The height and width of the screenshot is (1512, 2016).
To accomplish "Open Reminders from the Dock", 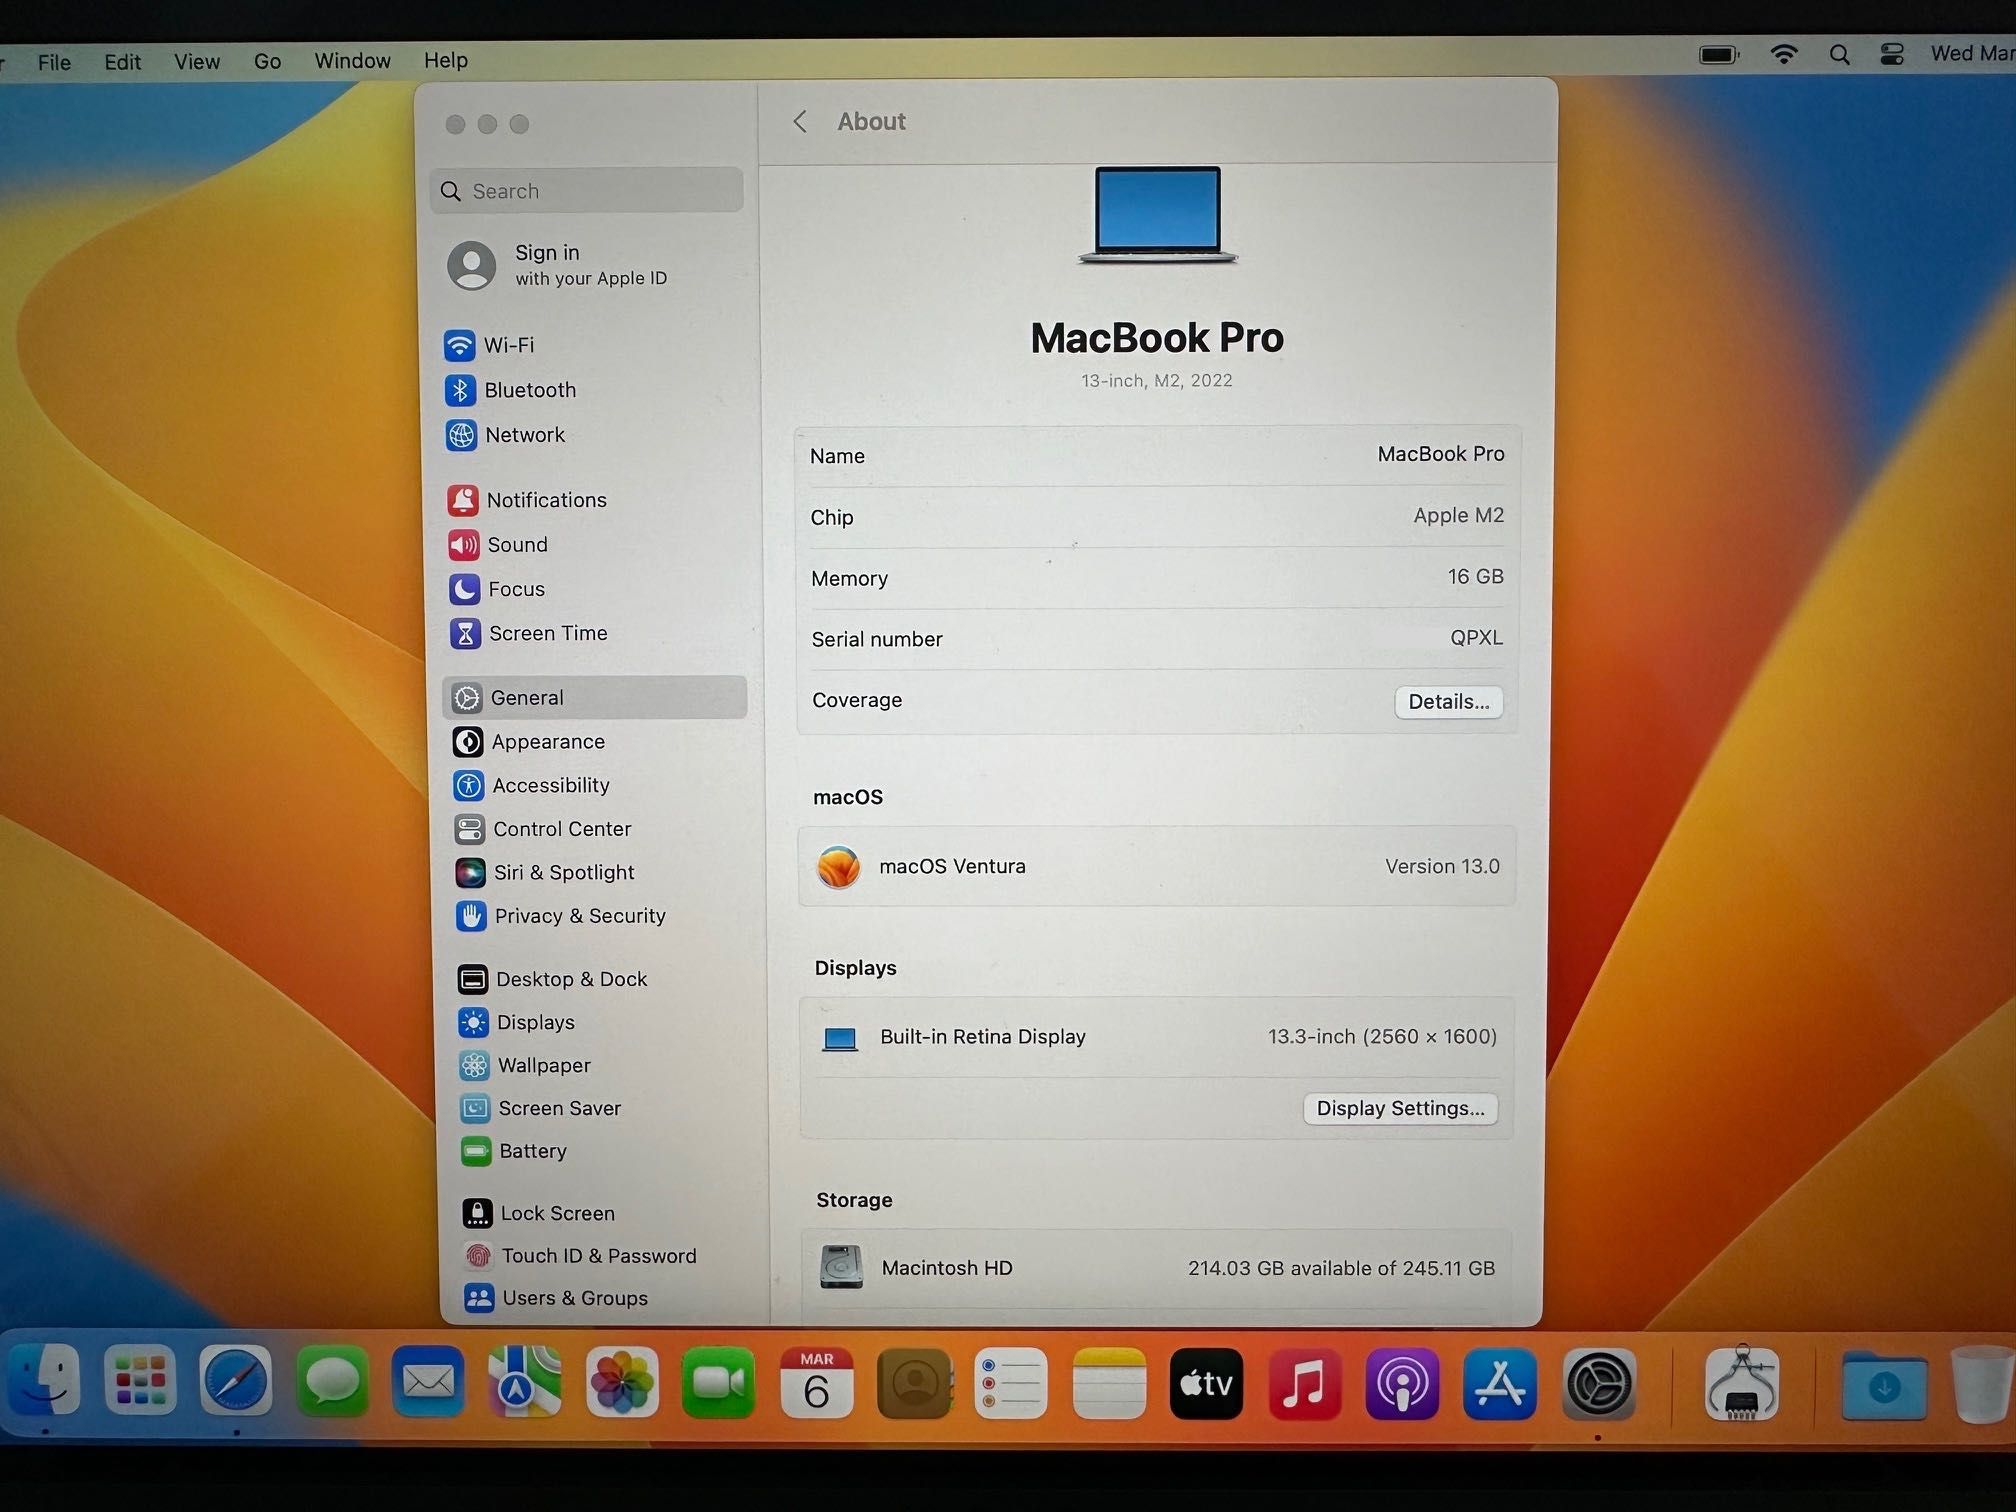I will point(1011,1383).
